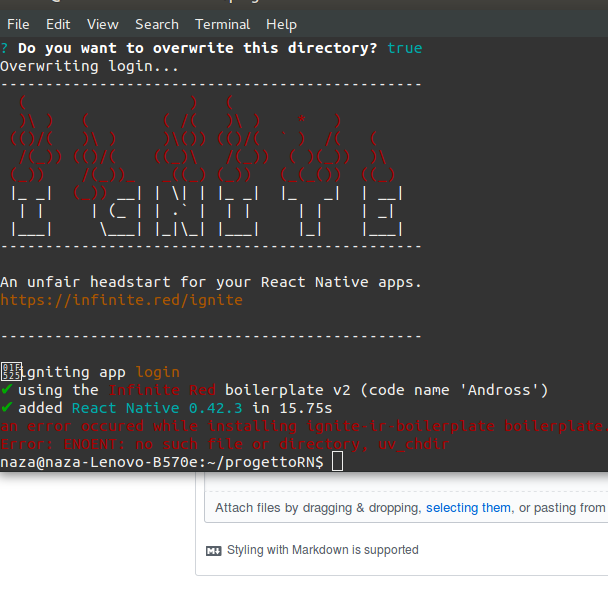Click the unicode glyph box before 'igniting app'
Image resolution: width=608 pixels, height=607 pixels.
[x=11, y=372]
